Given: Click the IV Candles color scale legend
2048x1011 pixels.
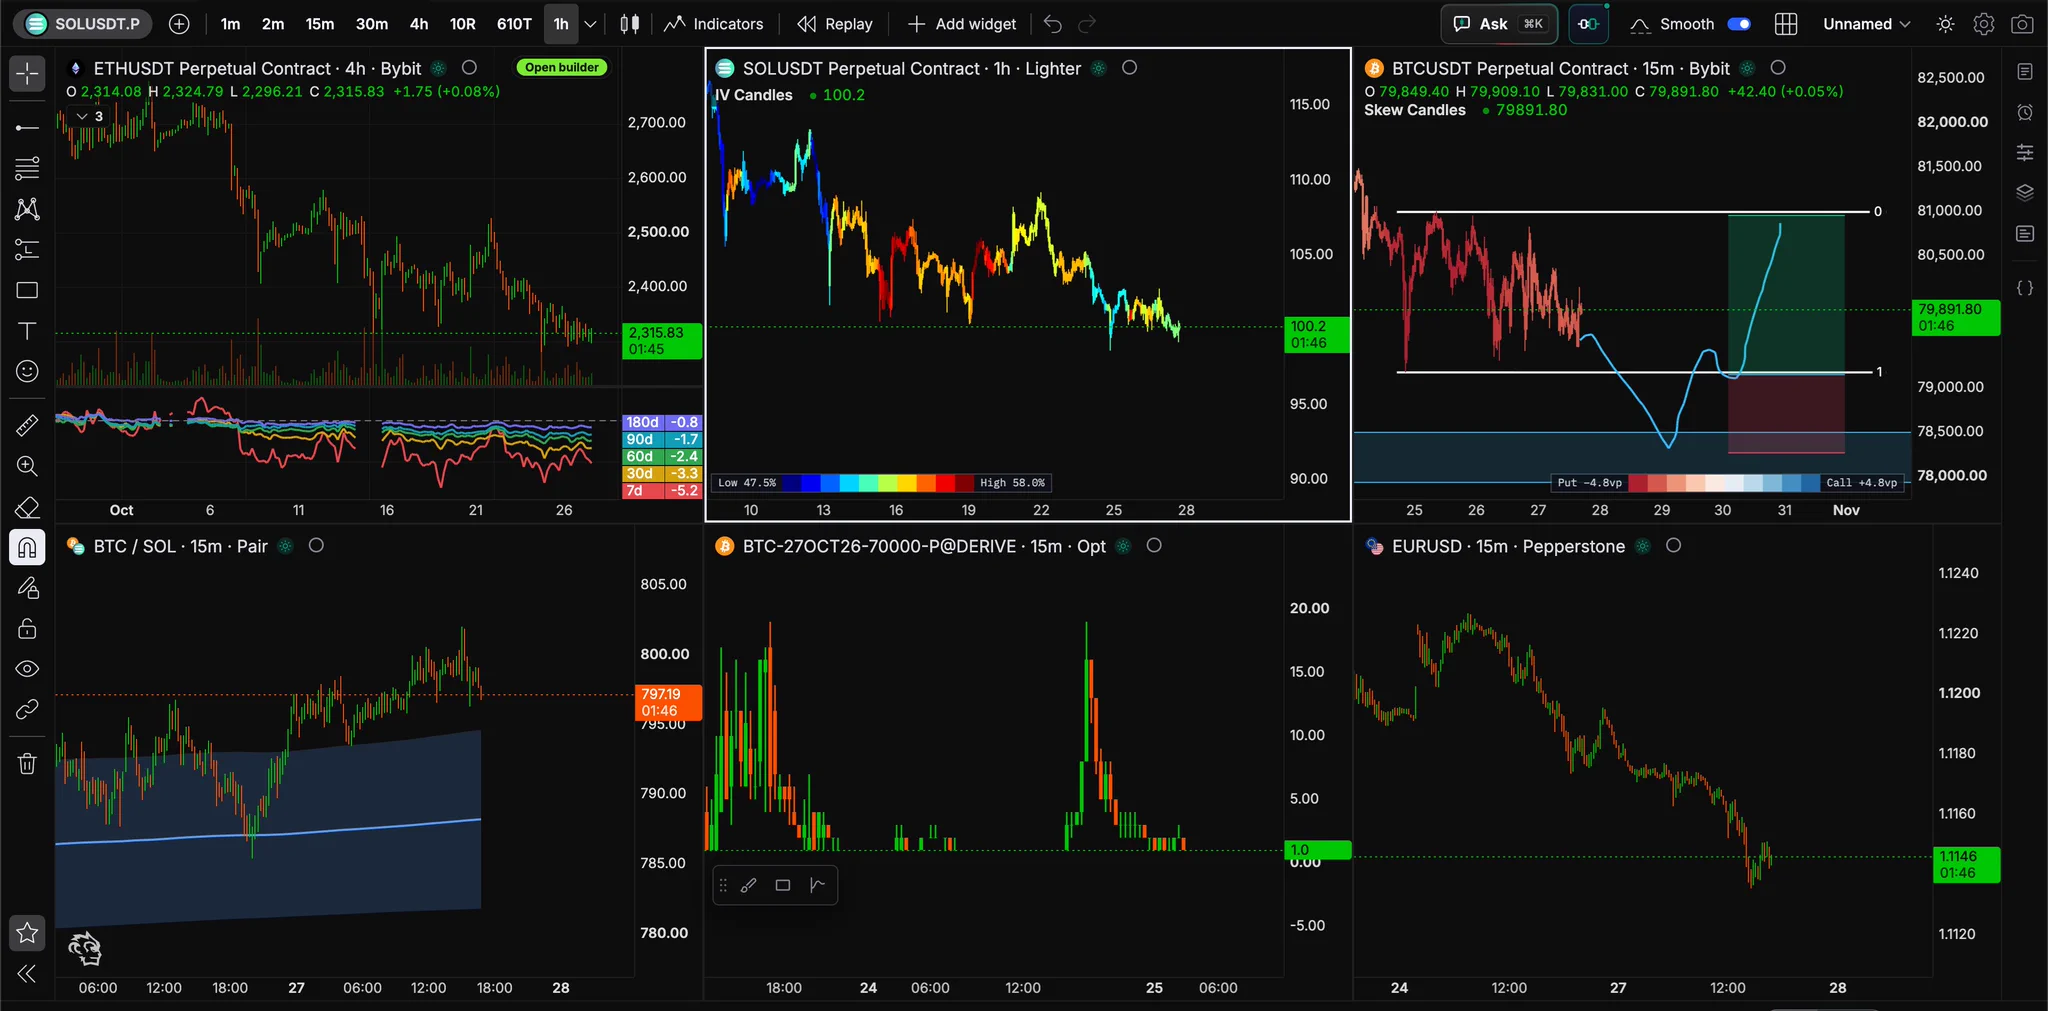Looking at the screenshot, I should tap(882, 483).
